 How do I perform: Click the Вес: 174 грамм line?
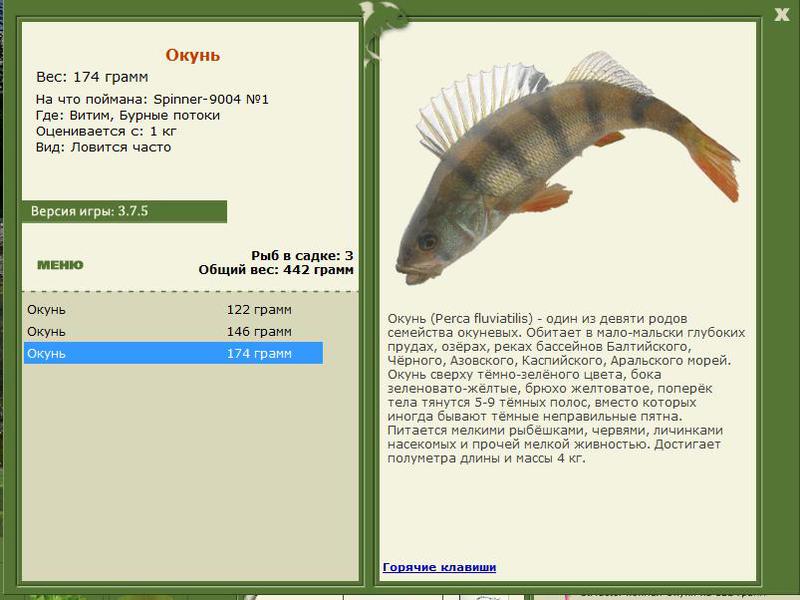(x=92, y=77)
